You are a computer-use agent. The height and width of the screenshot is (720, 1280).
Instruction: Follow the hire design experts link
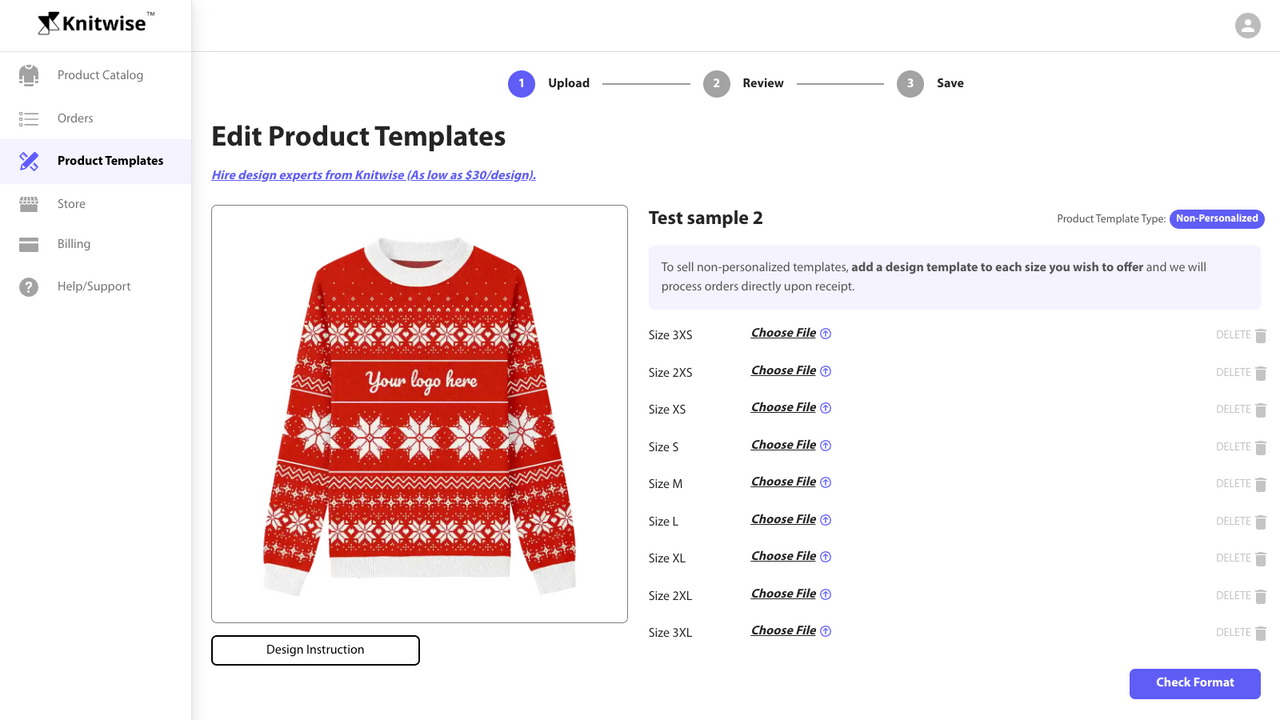tap(373, 174)
